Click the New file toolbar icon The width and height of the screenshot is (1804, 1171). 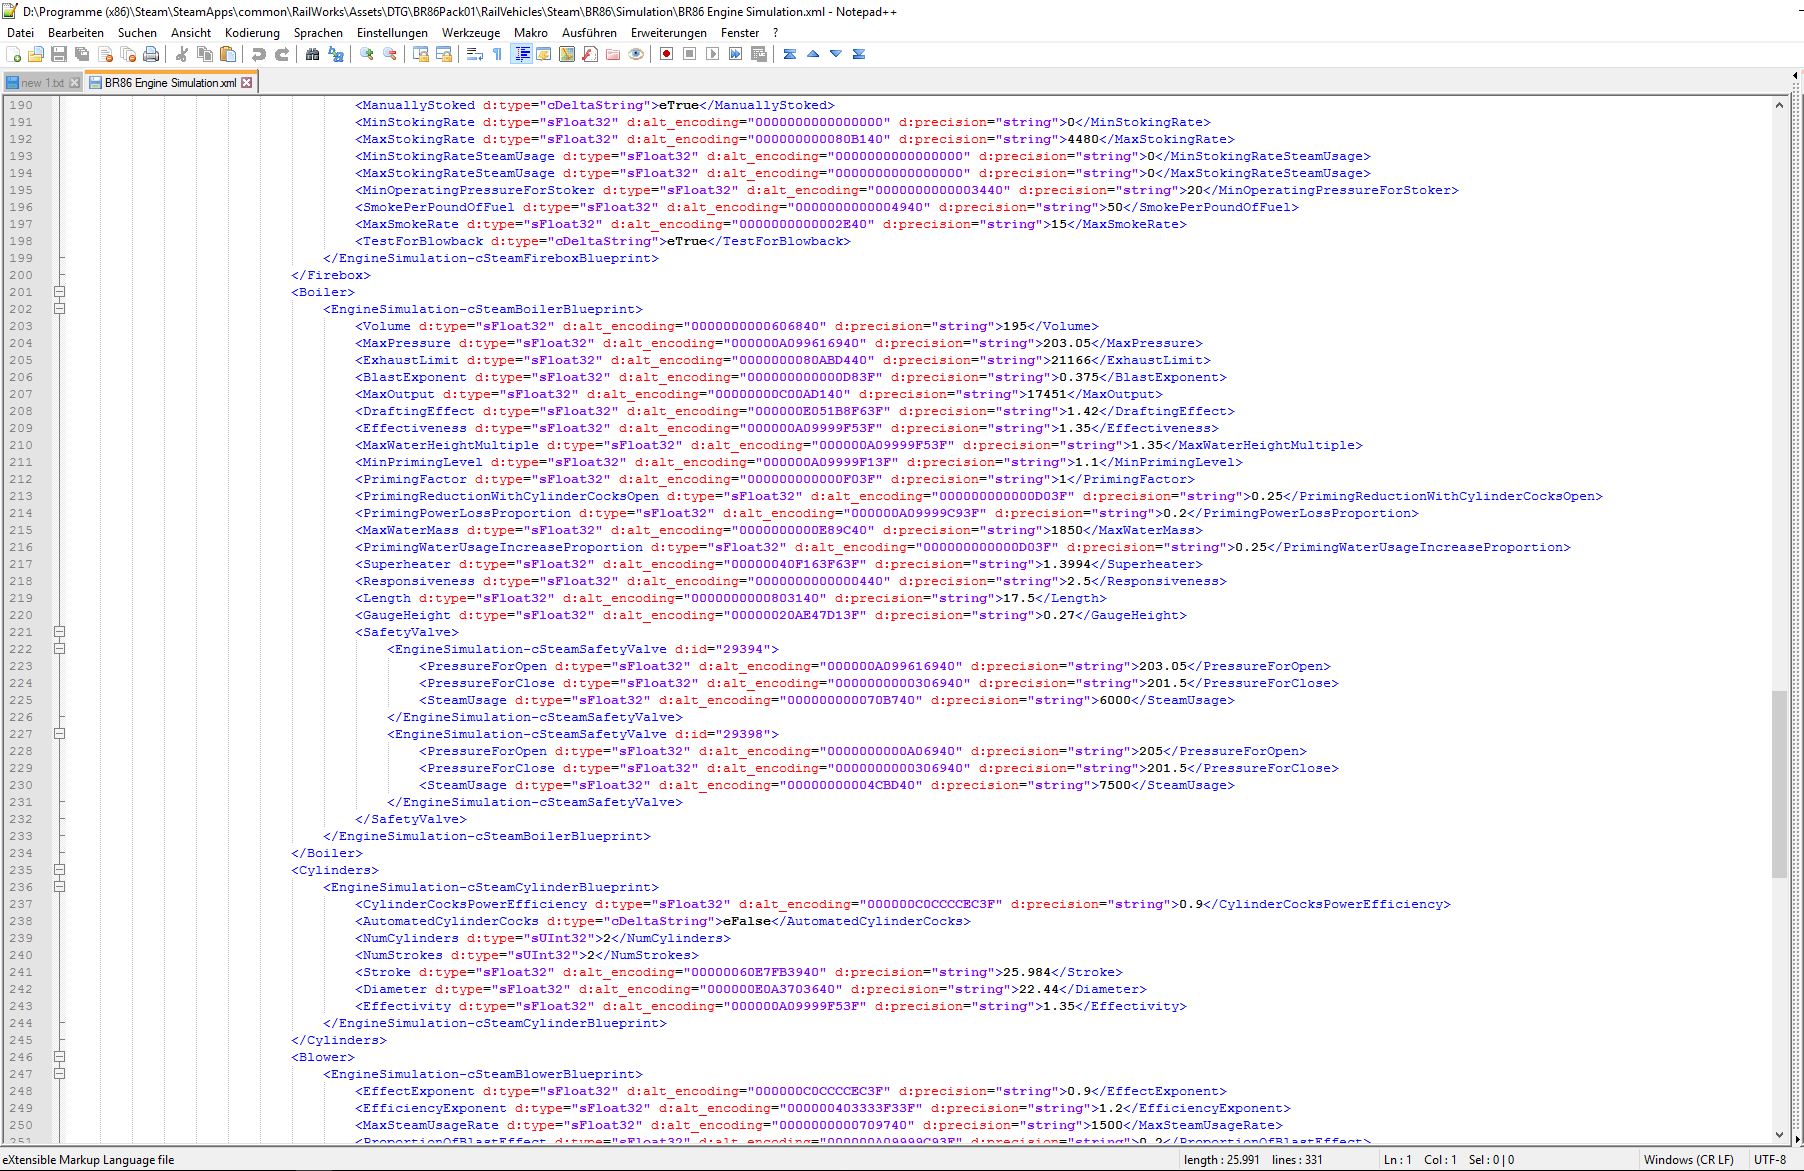point(14,54)
